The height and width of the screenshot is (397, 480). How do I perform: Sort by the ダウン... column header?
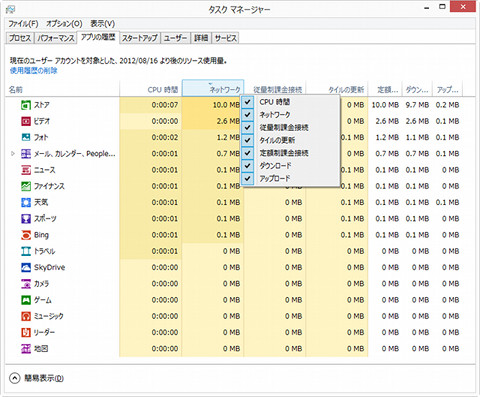[x=417, y=89]
